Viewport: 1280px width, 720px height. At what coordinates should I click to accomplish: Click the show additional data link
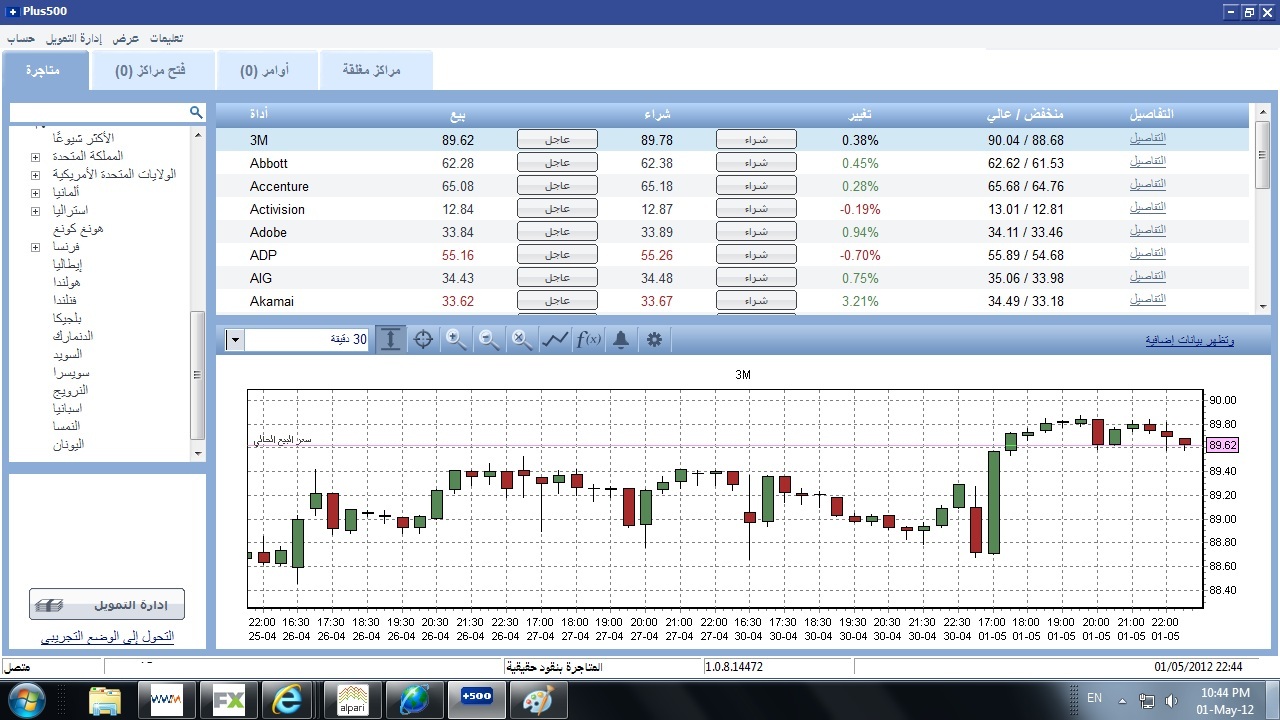coord(1189,340)
